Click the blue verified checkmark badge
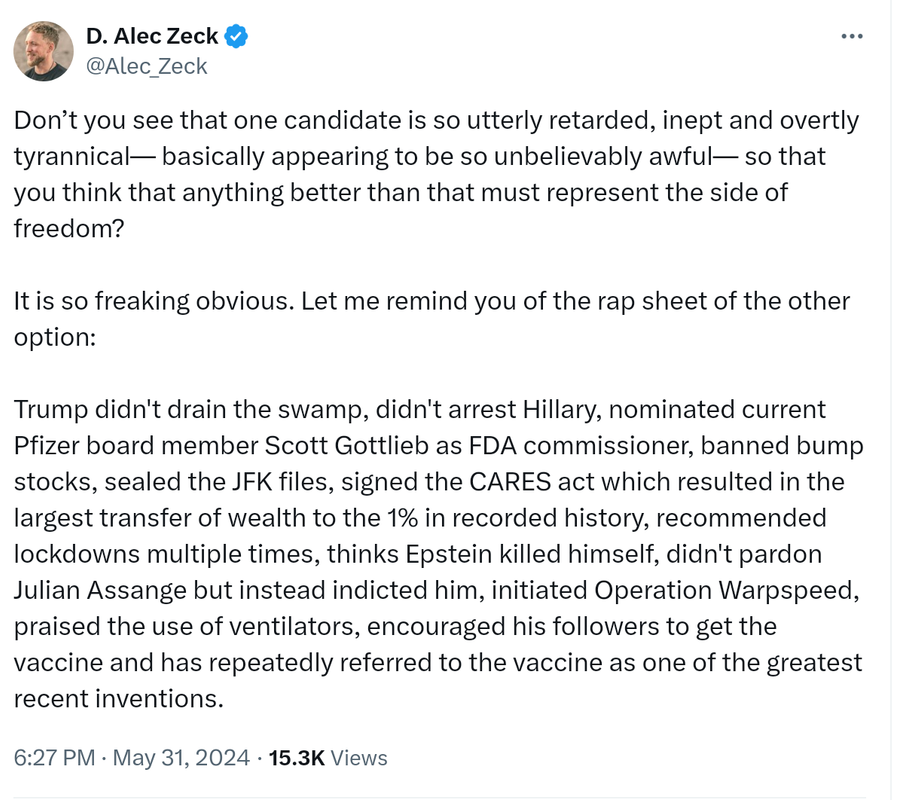 click(x=236, y=36)
